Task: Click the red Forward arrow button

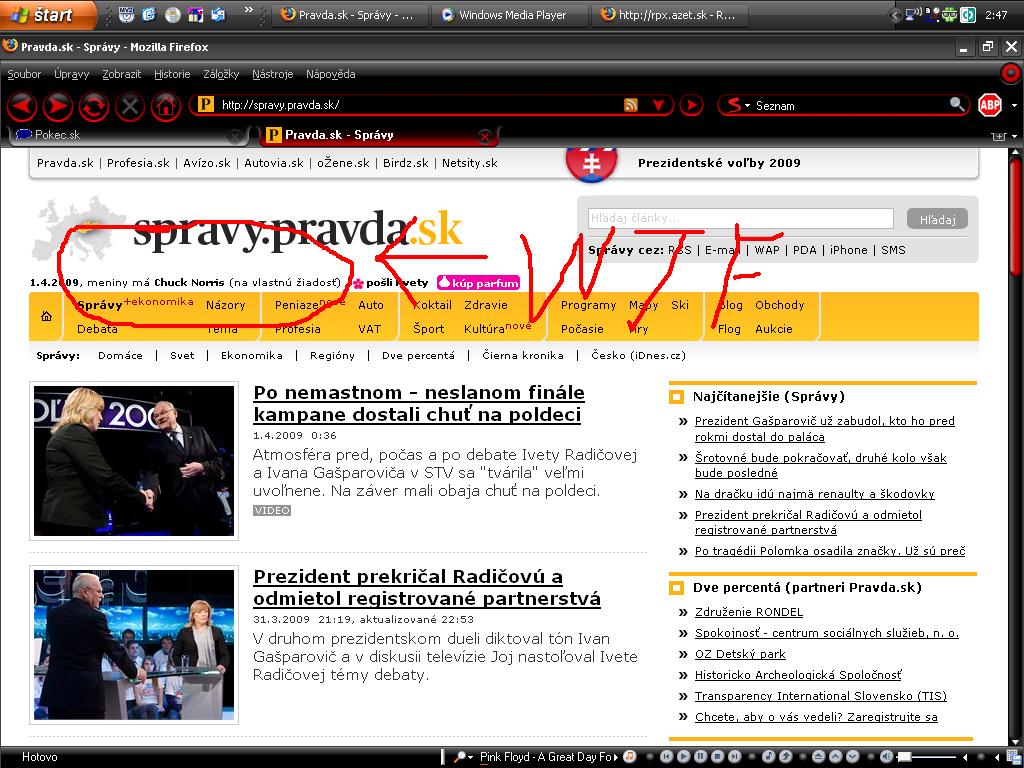Action: click(x=58, y=106)
